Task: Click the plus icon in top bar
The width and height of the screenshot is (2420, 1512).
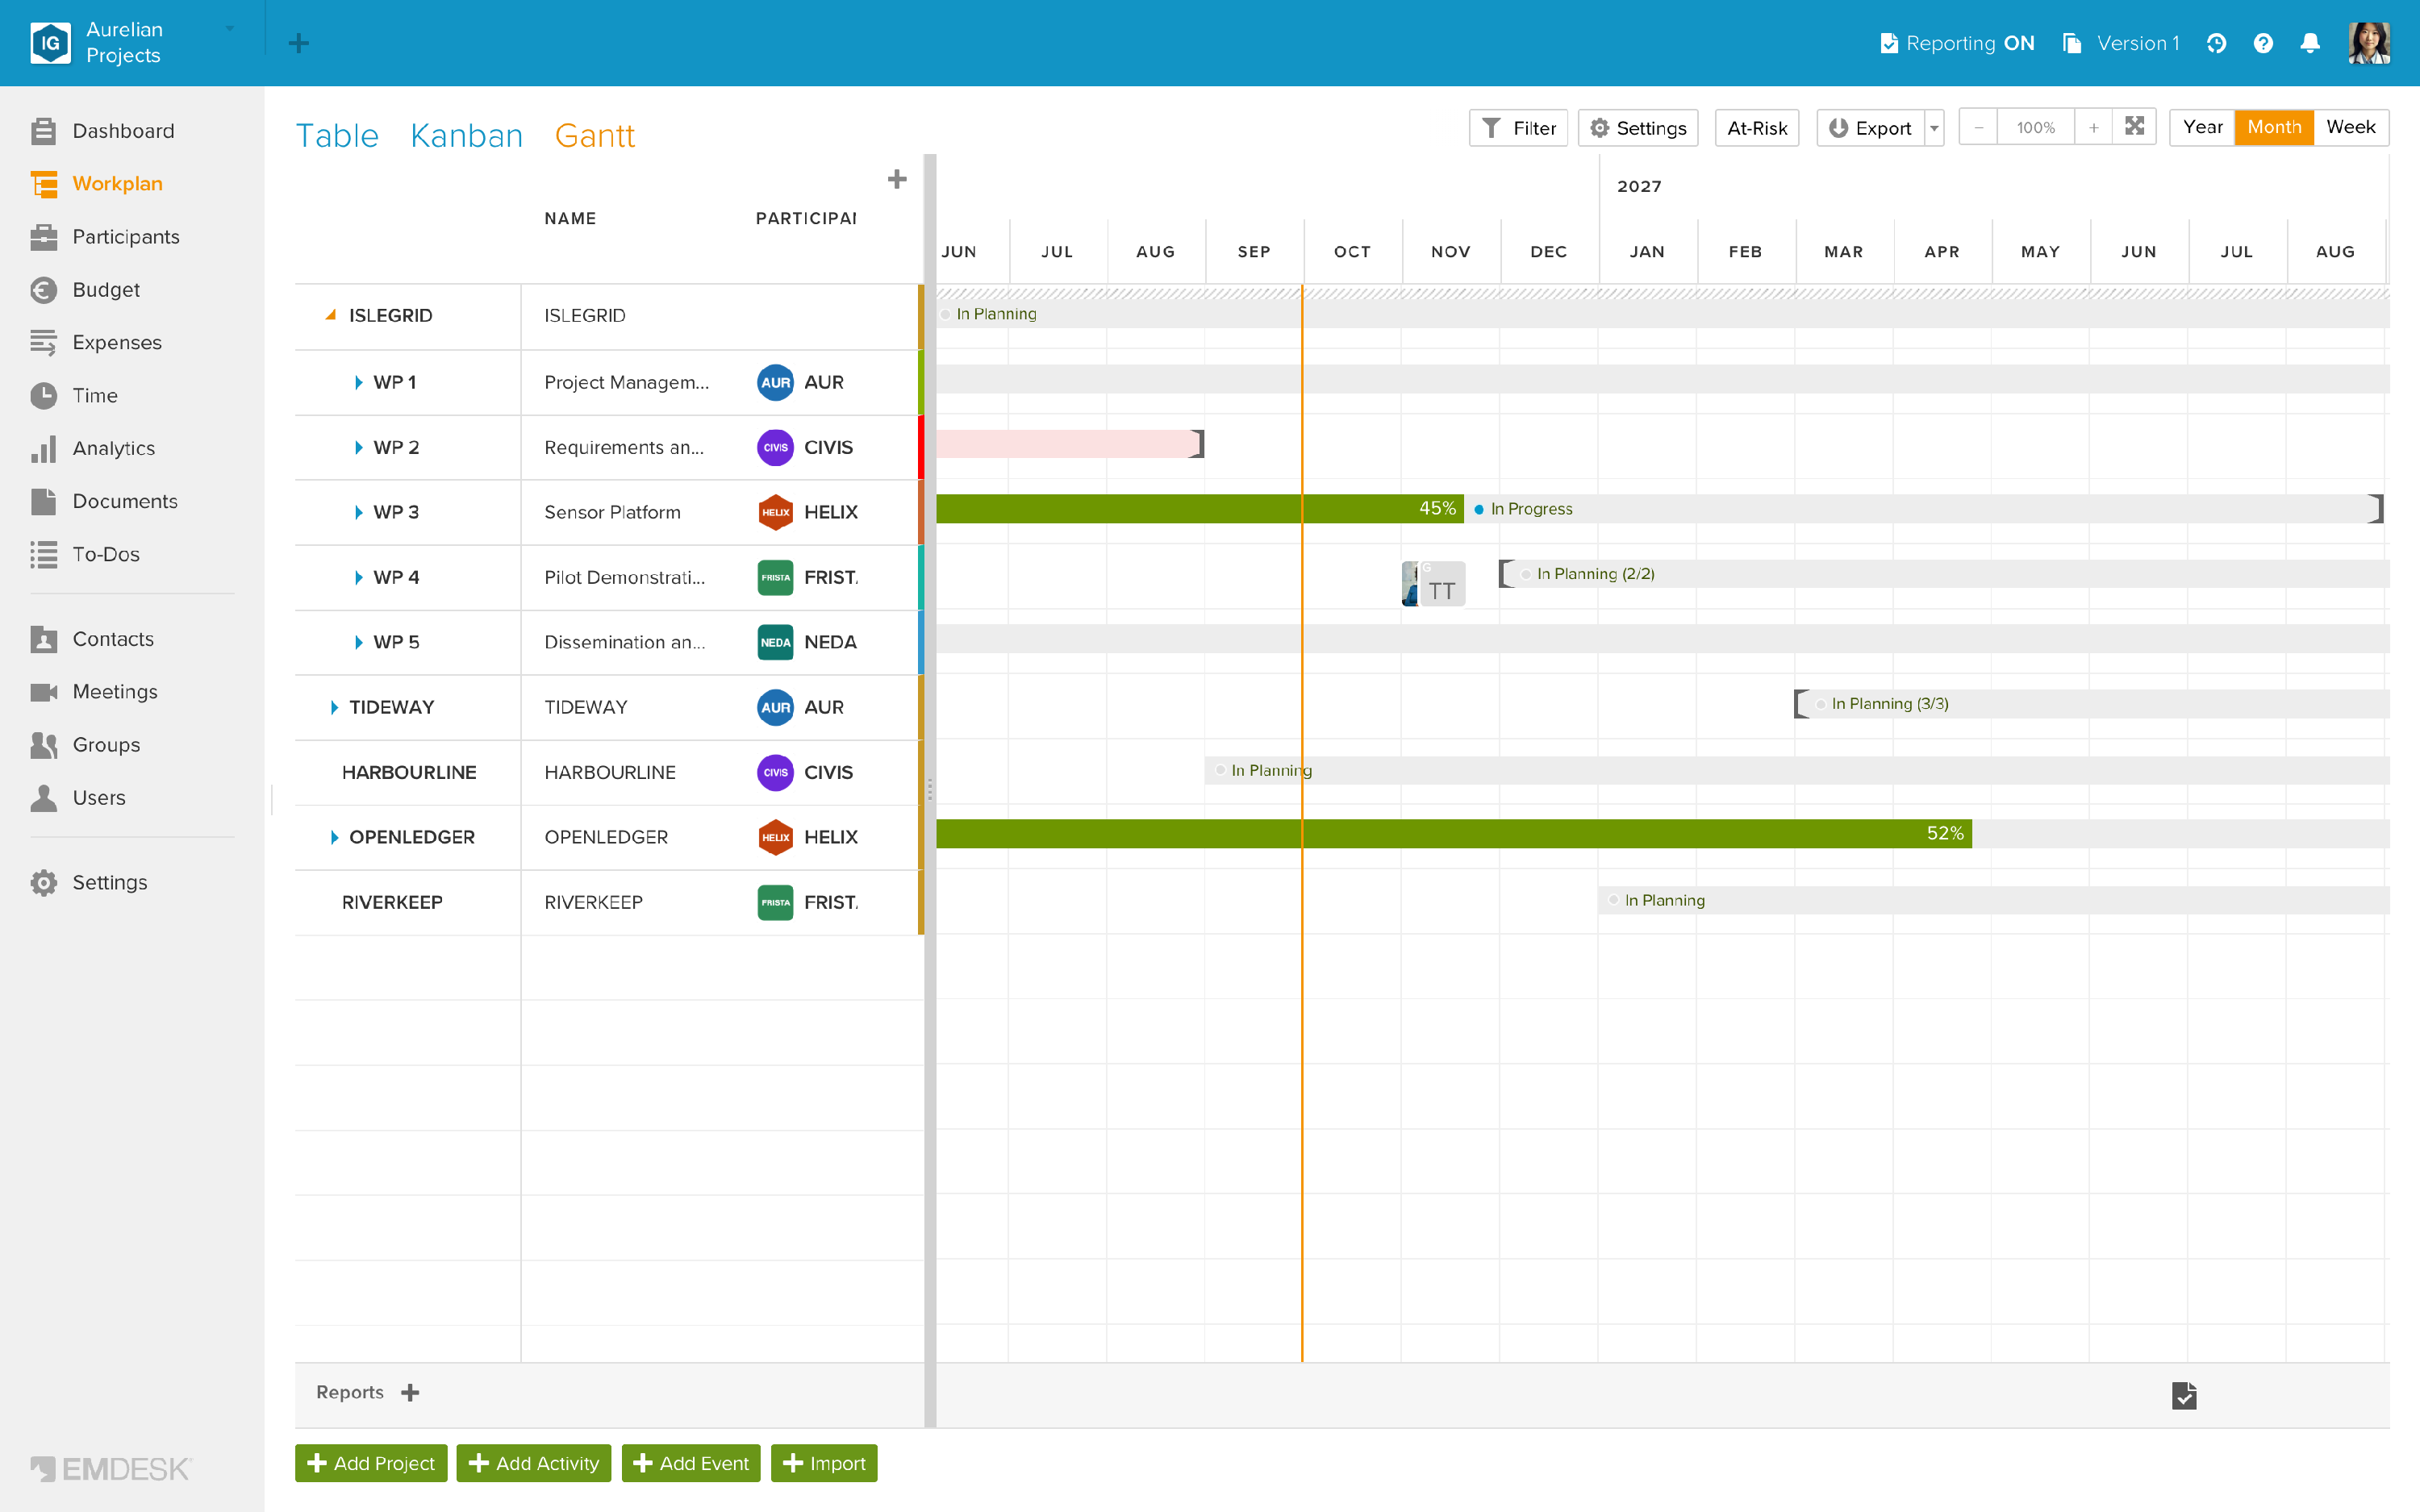Action: tap(298, 43)
